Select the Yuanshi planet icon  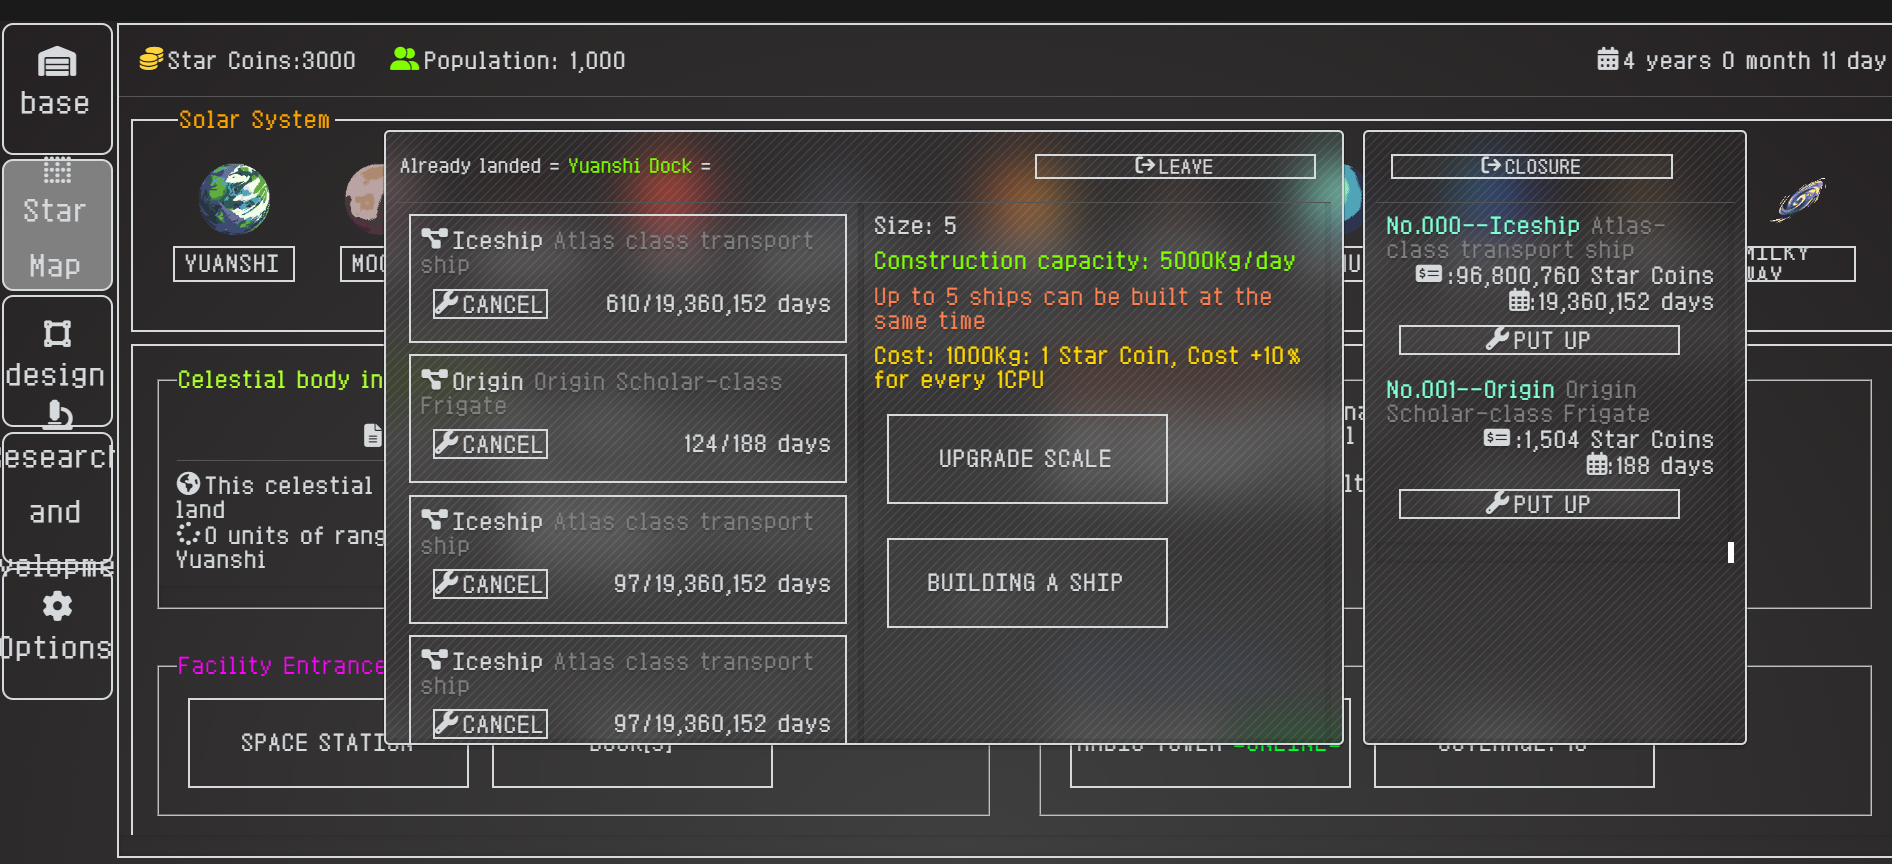coord(234,199)
